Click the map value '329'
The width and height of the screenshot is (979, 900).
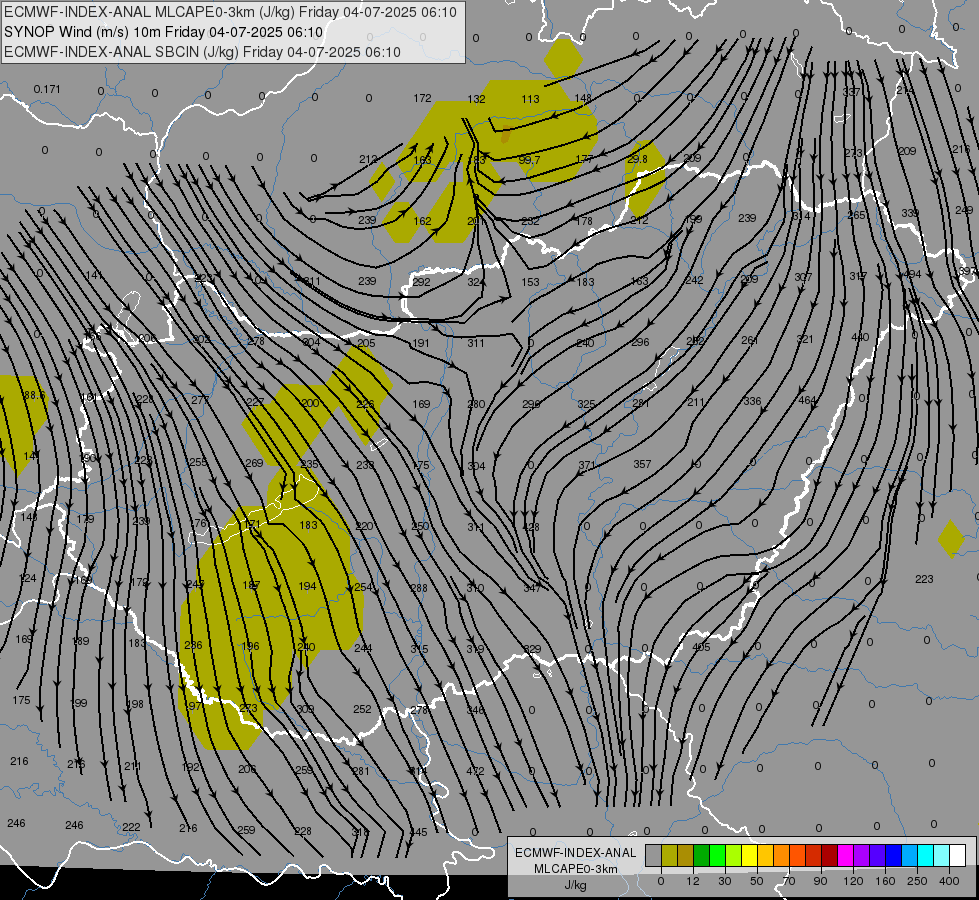pos(532,649)
